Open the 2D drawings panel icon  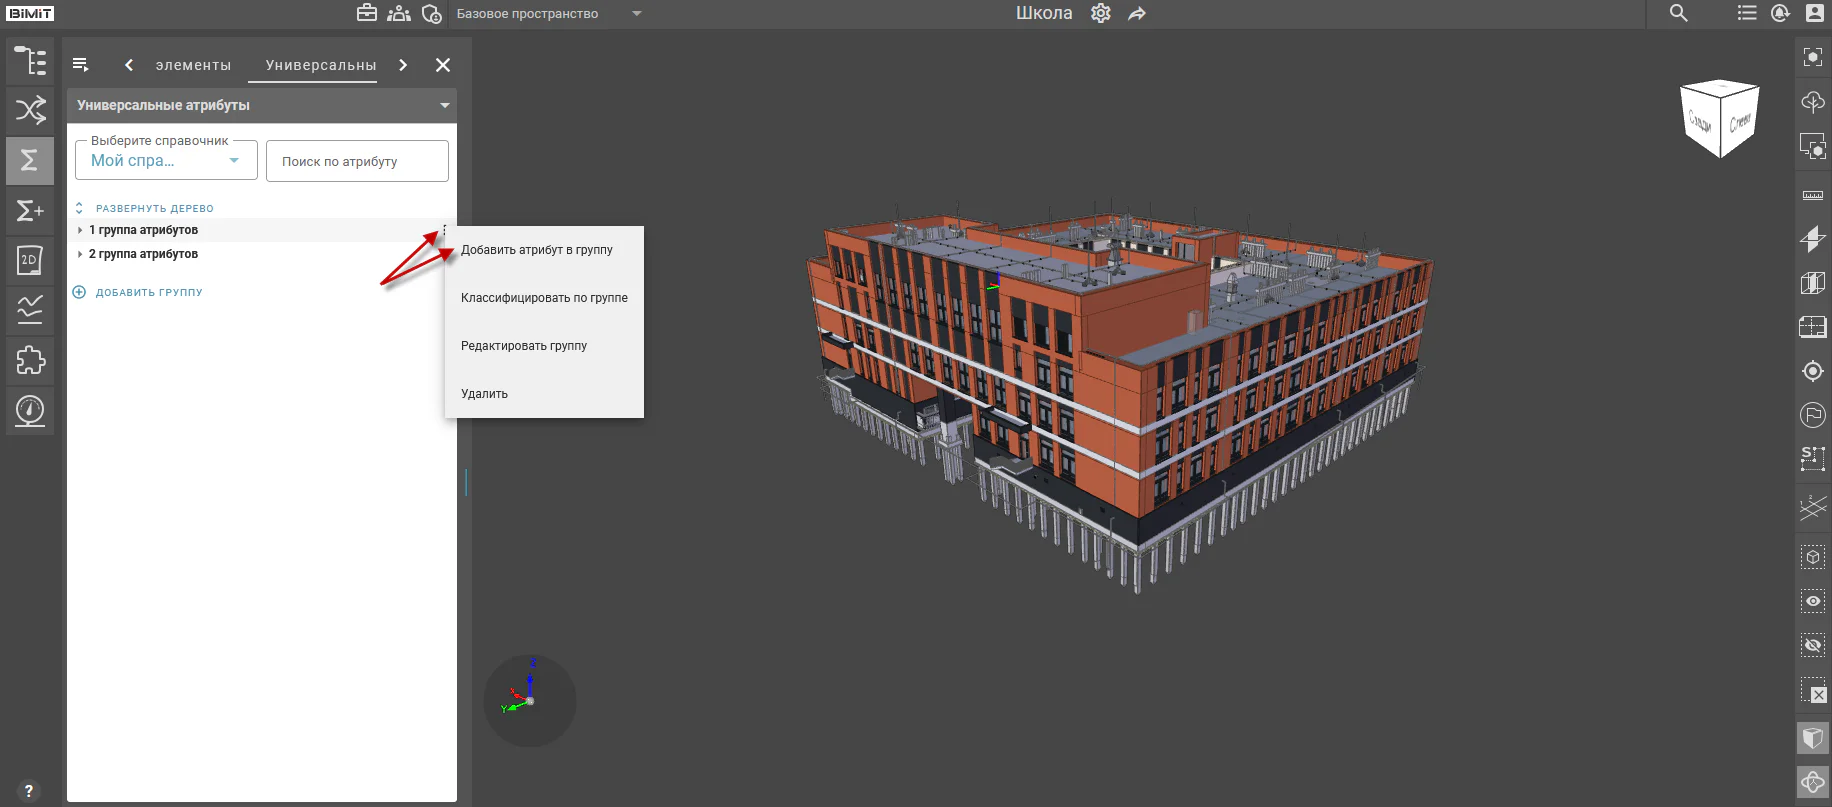[30, 260]
